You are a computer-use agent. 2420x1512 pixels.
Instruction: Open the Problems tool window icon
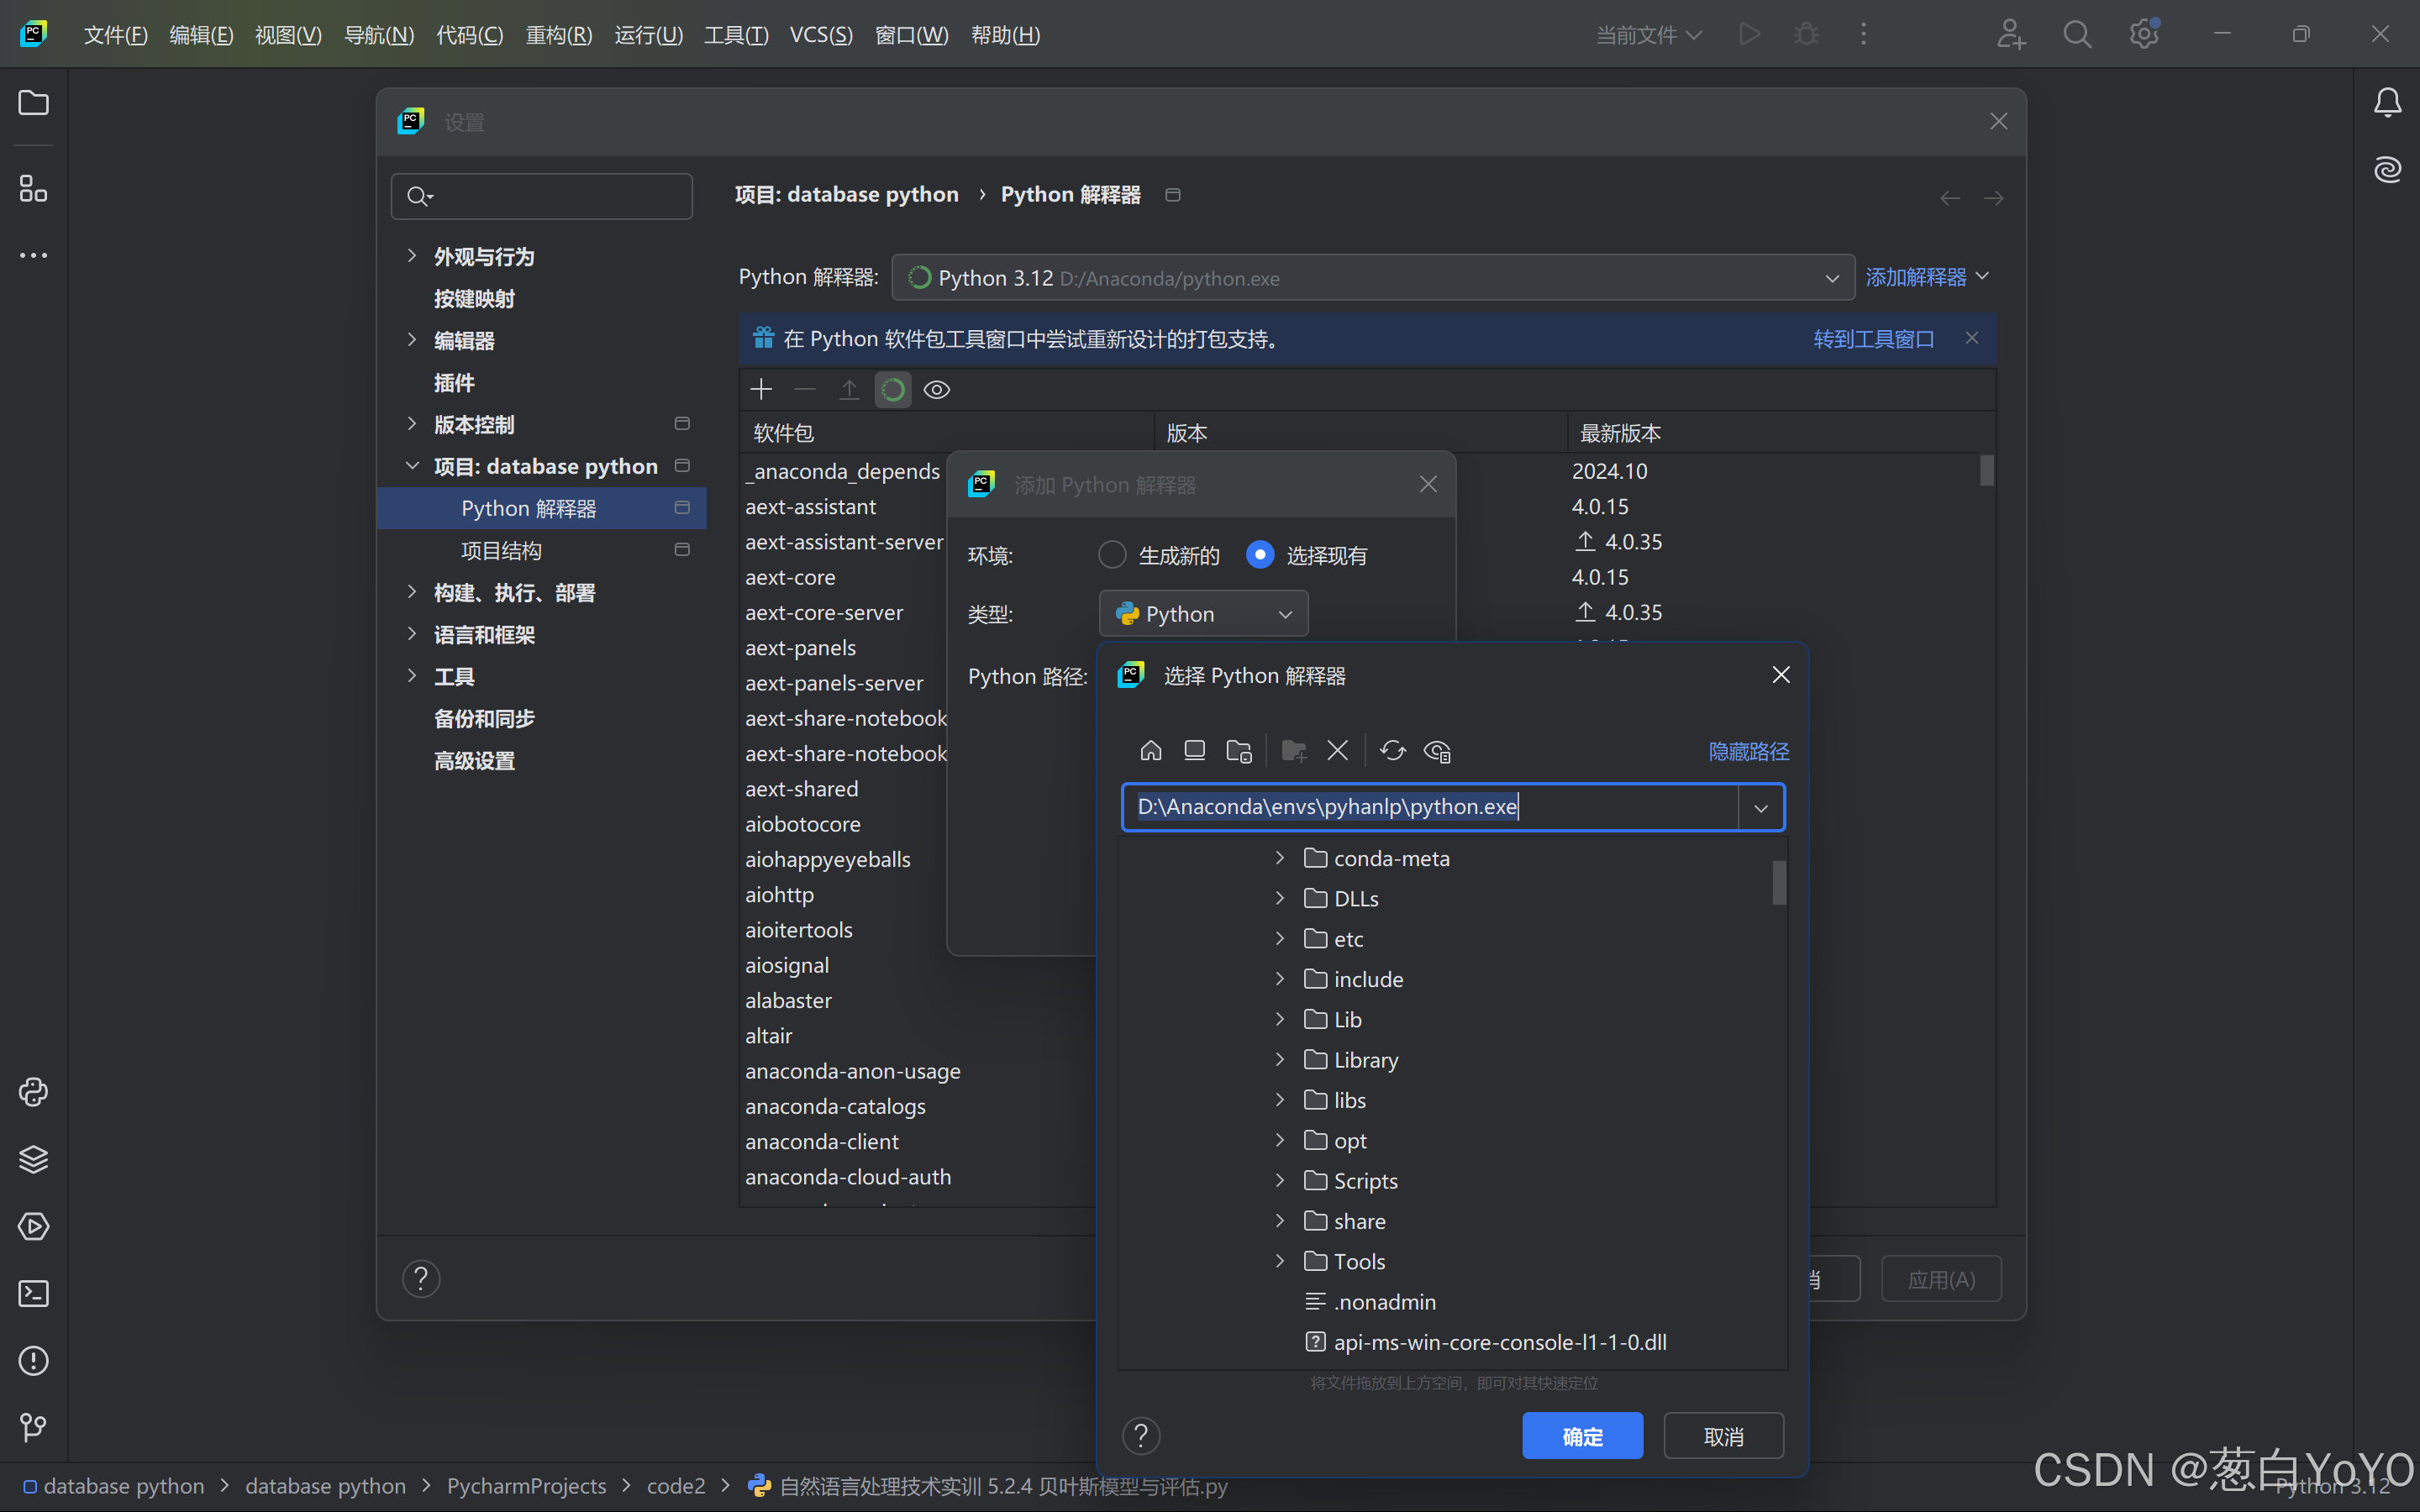(x=33, y=1360)
